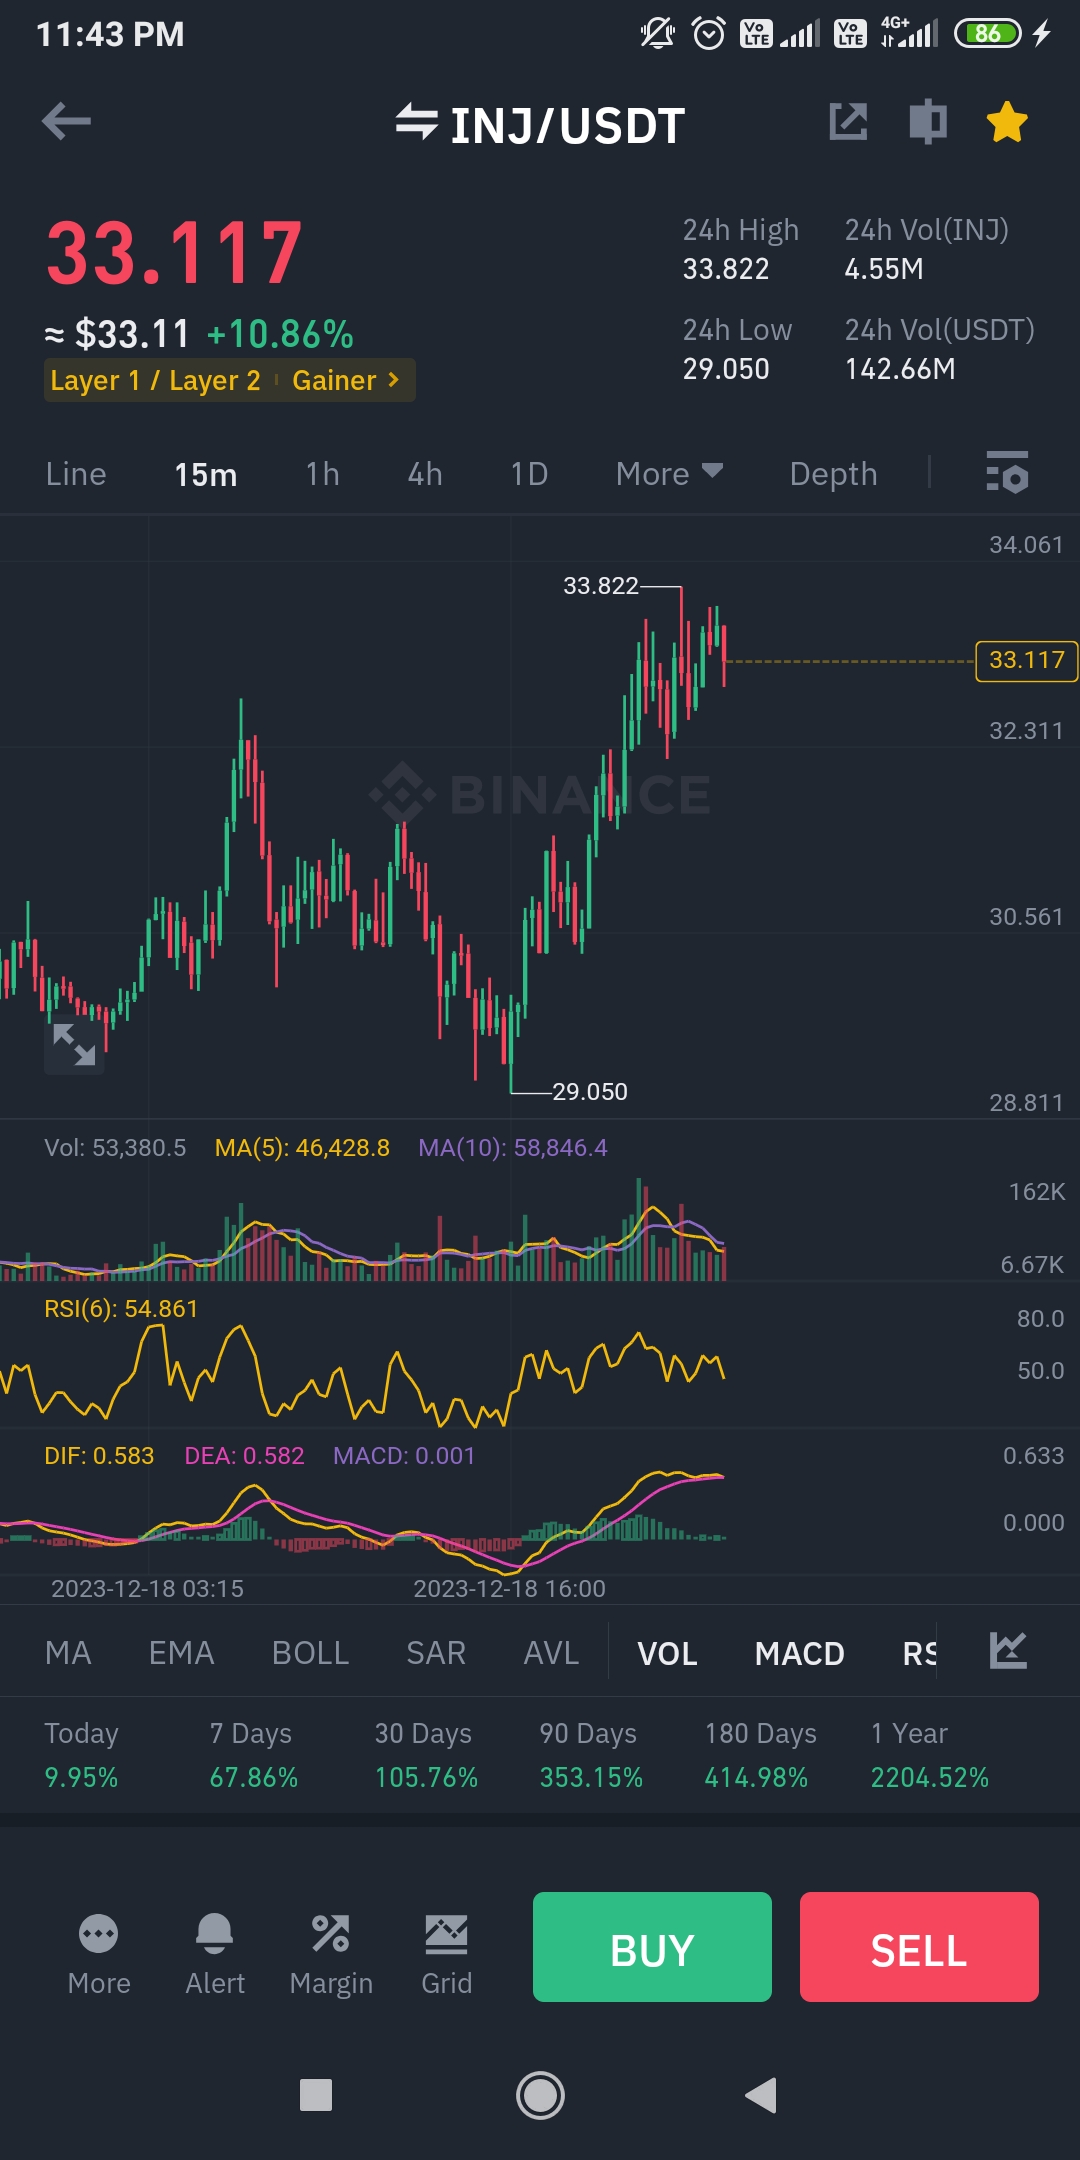This screenshot has width=1080, height=2160.
Task: Tap the Android home circle button
Action: click(x=540, y=2095)
